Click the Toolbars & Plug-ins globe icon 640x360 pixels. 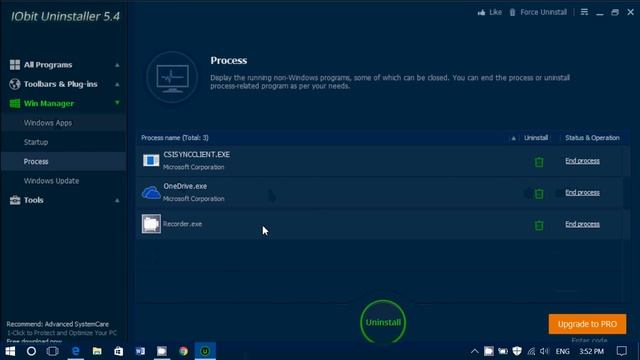coord(15,84)
